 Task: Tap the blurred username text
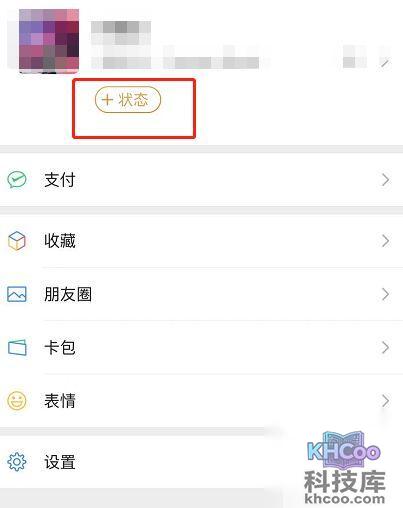click(x=121, y=33)
